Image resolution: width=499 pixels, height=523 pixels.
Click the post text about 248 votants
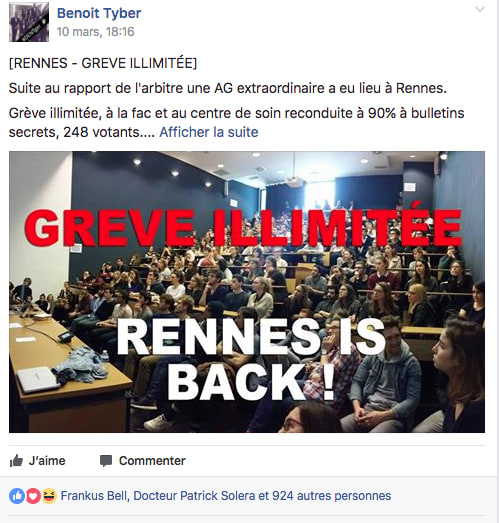82,132
